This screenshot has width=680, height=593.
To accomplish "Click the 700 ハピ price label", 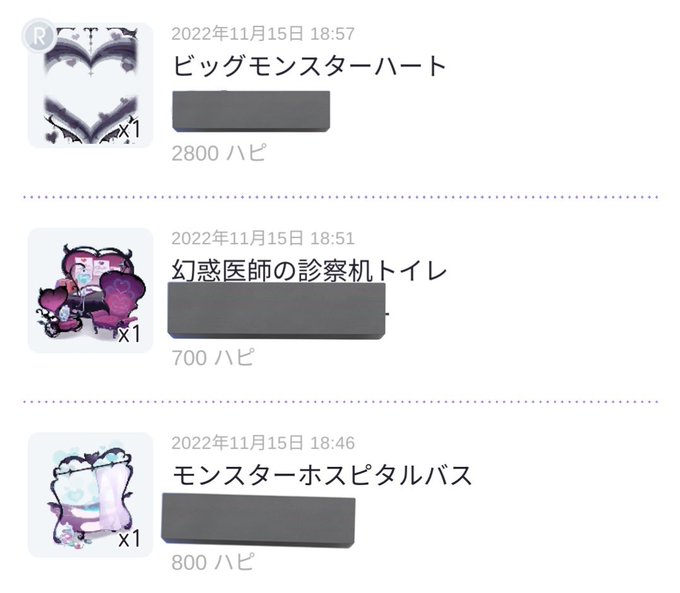I will (212, 358).
